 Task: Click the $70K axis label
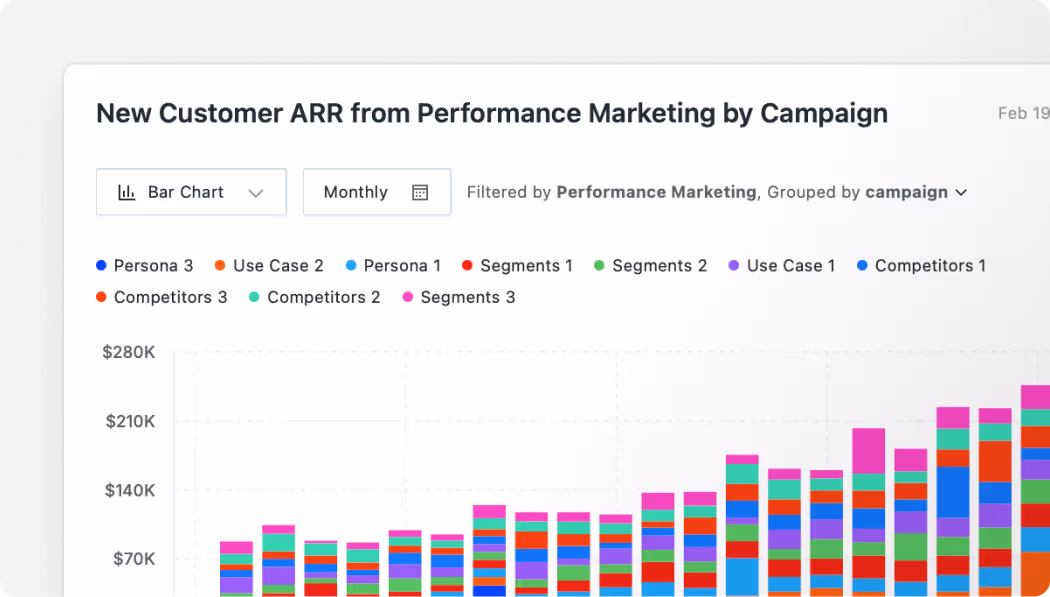(x=133, y=560)
